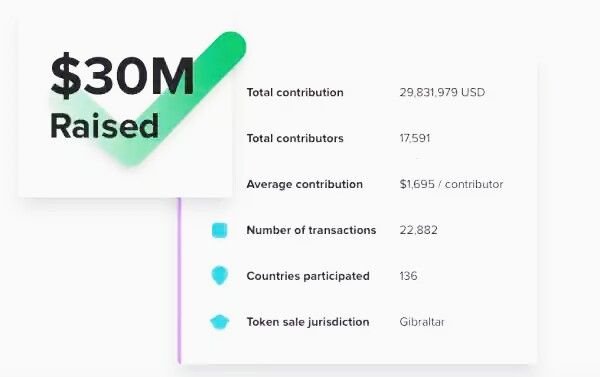Click the square transactions icon
Screen dimensions: 600x377
click(220, 230)
